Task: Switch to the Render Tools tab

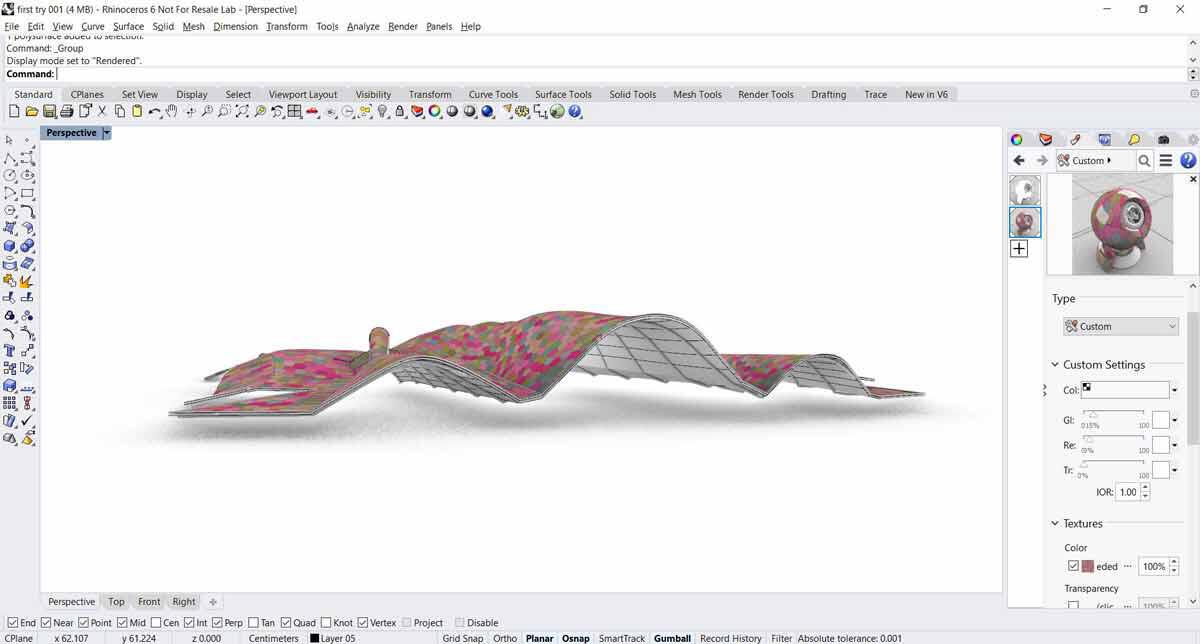Action: click(x=766, y=94)
